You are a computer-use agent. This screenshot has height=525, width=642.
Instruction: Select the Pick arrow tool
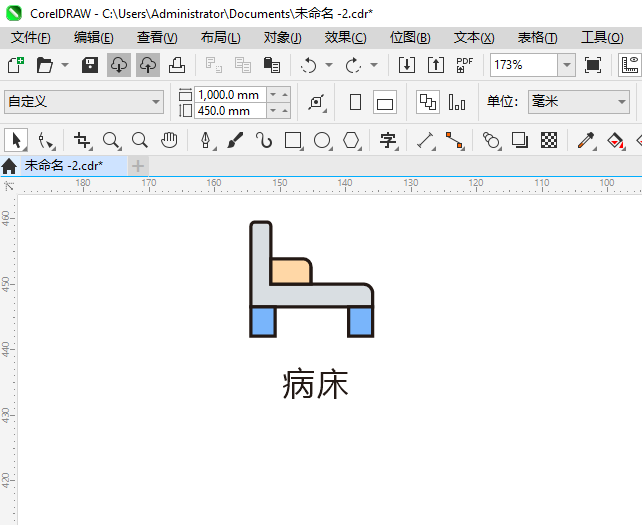16,140
